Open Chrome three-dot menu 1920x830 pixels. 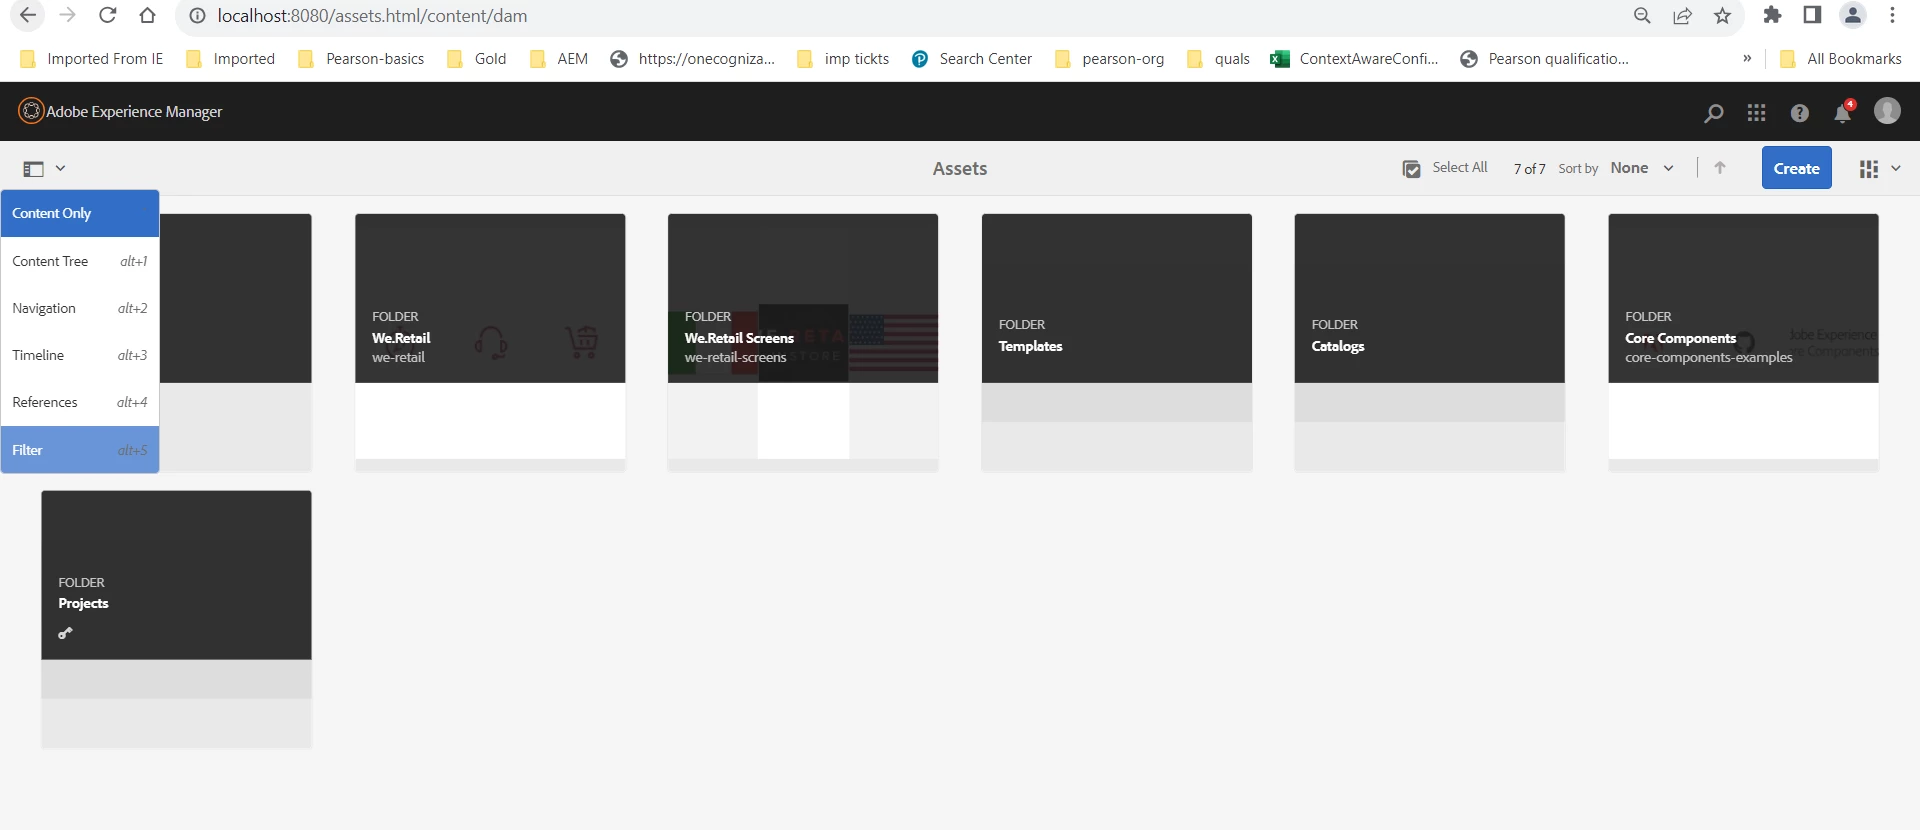click(x=1892, y=15)
